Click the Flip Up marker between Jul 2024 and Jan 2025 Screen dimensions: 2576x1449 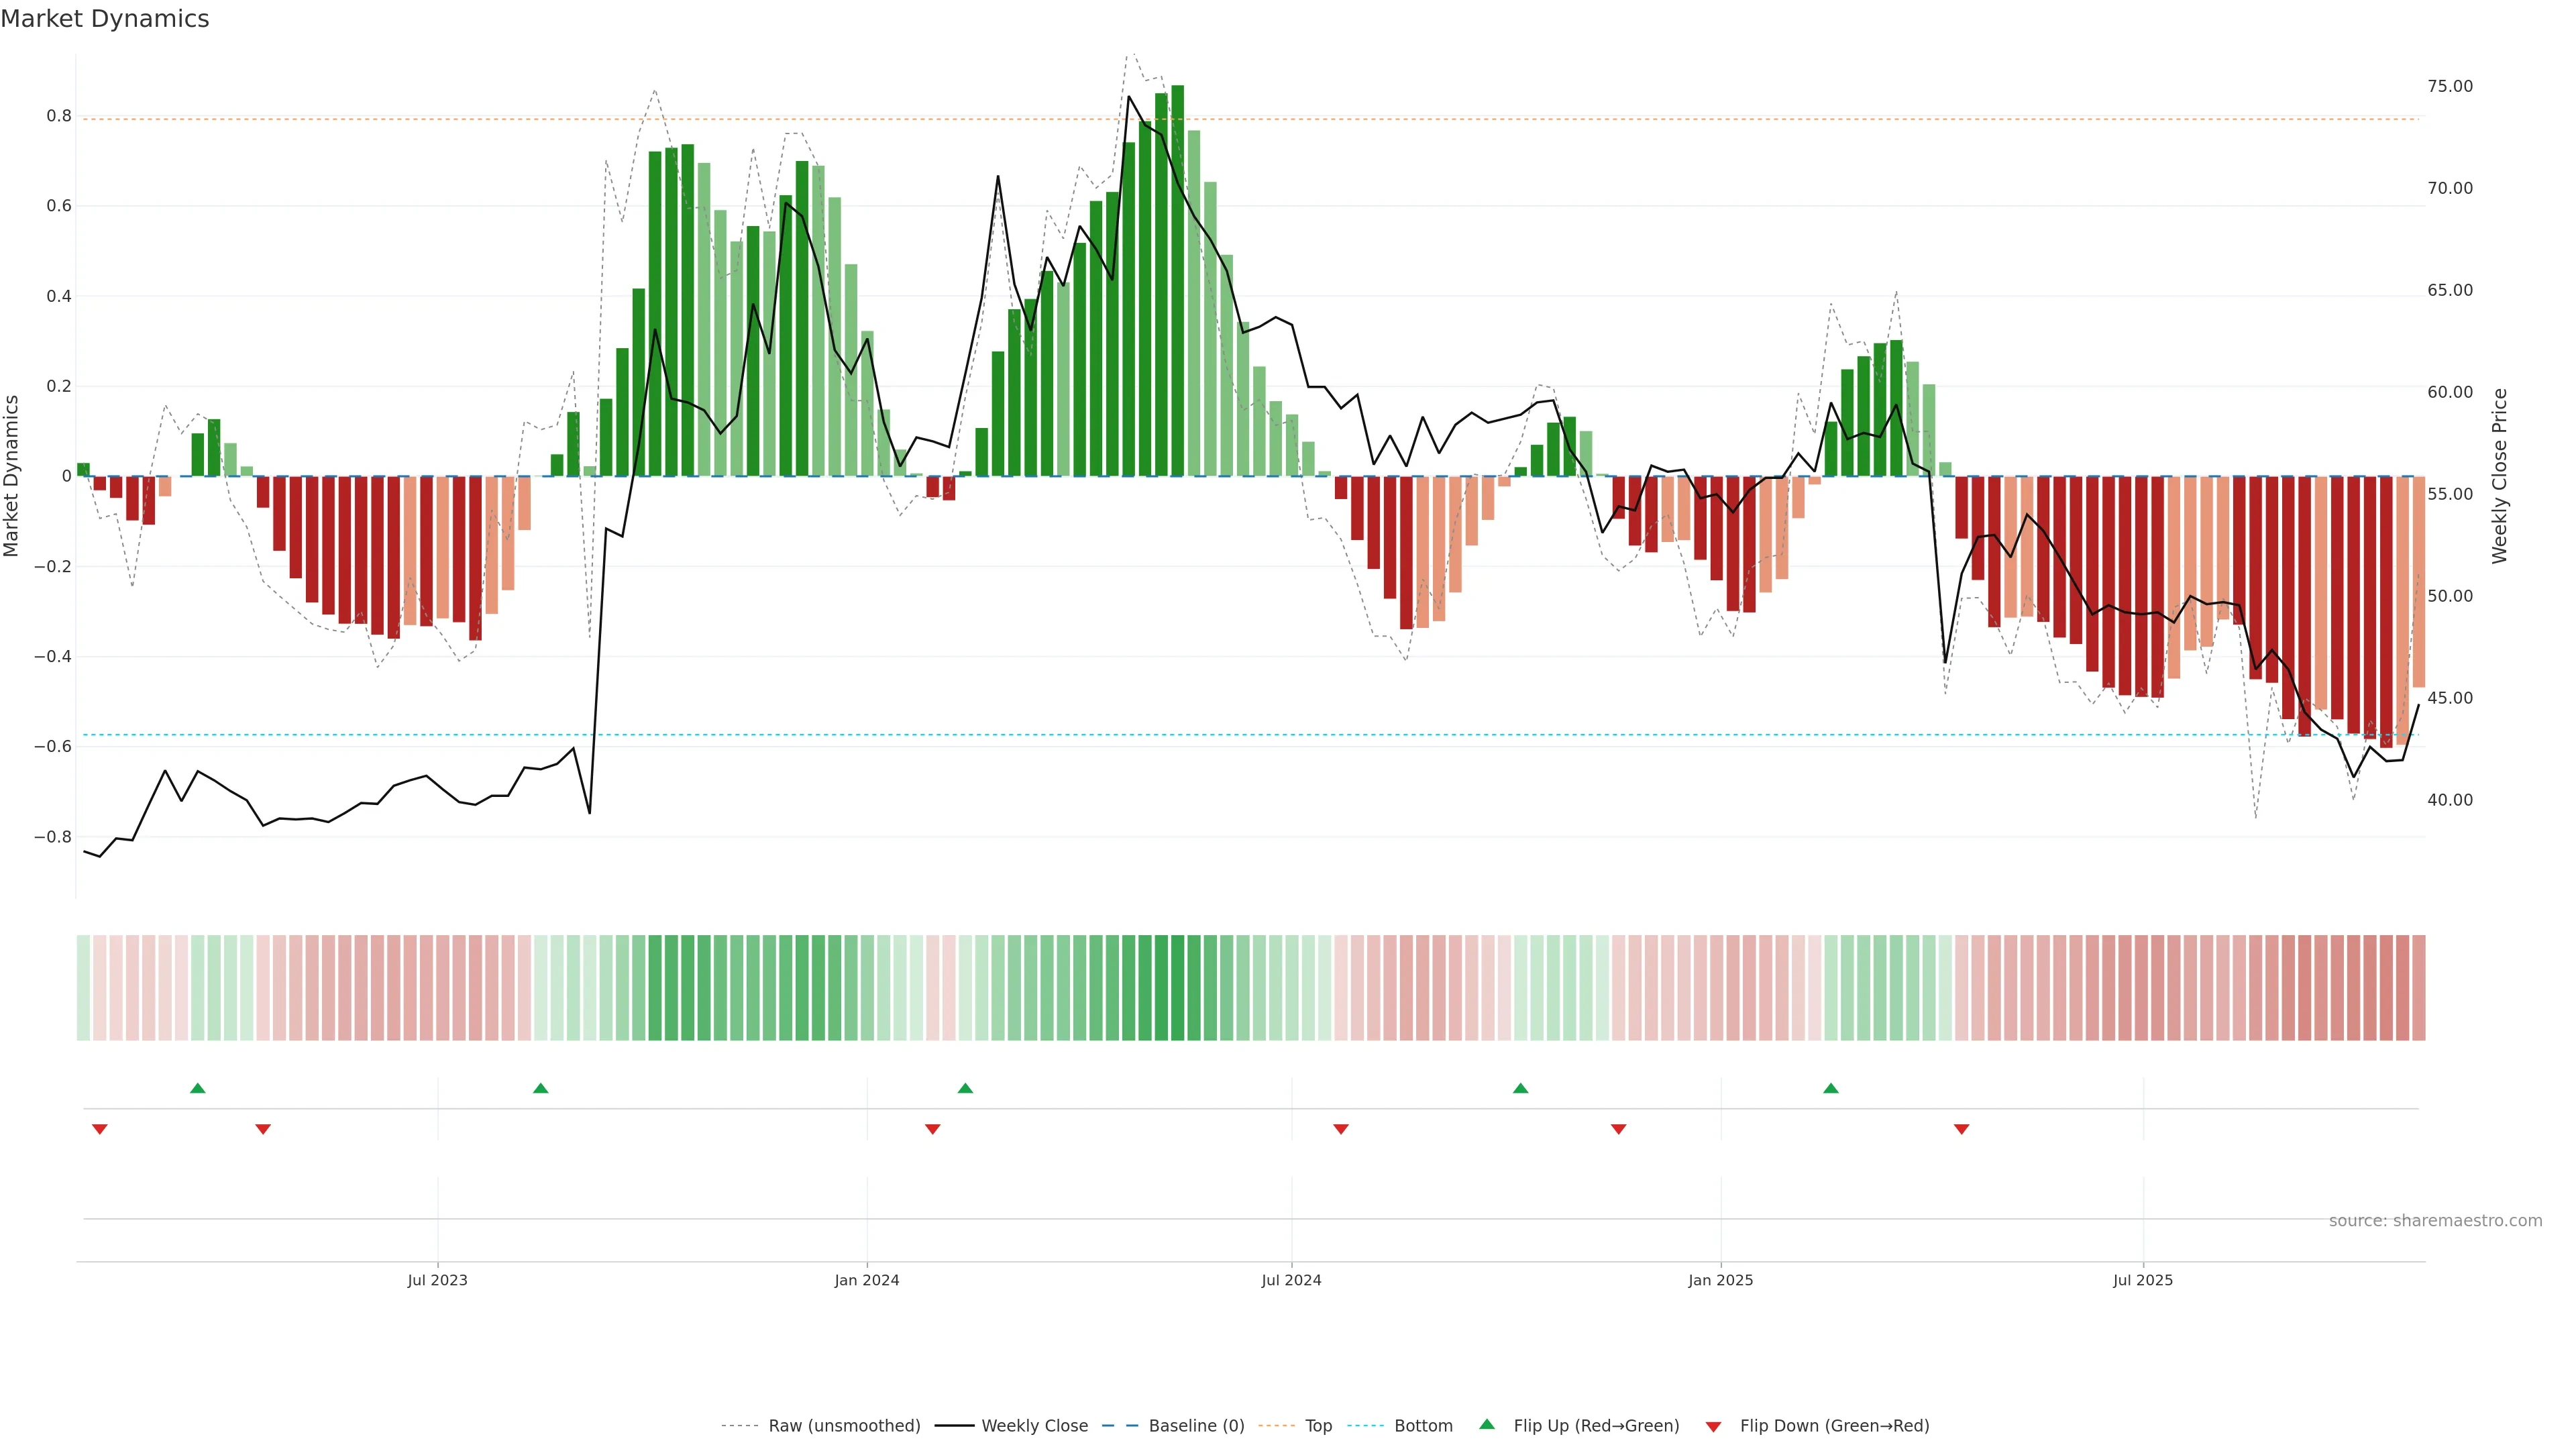point(1521,1088)
